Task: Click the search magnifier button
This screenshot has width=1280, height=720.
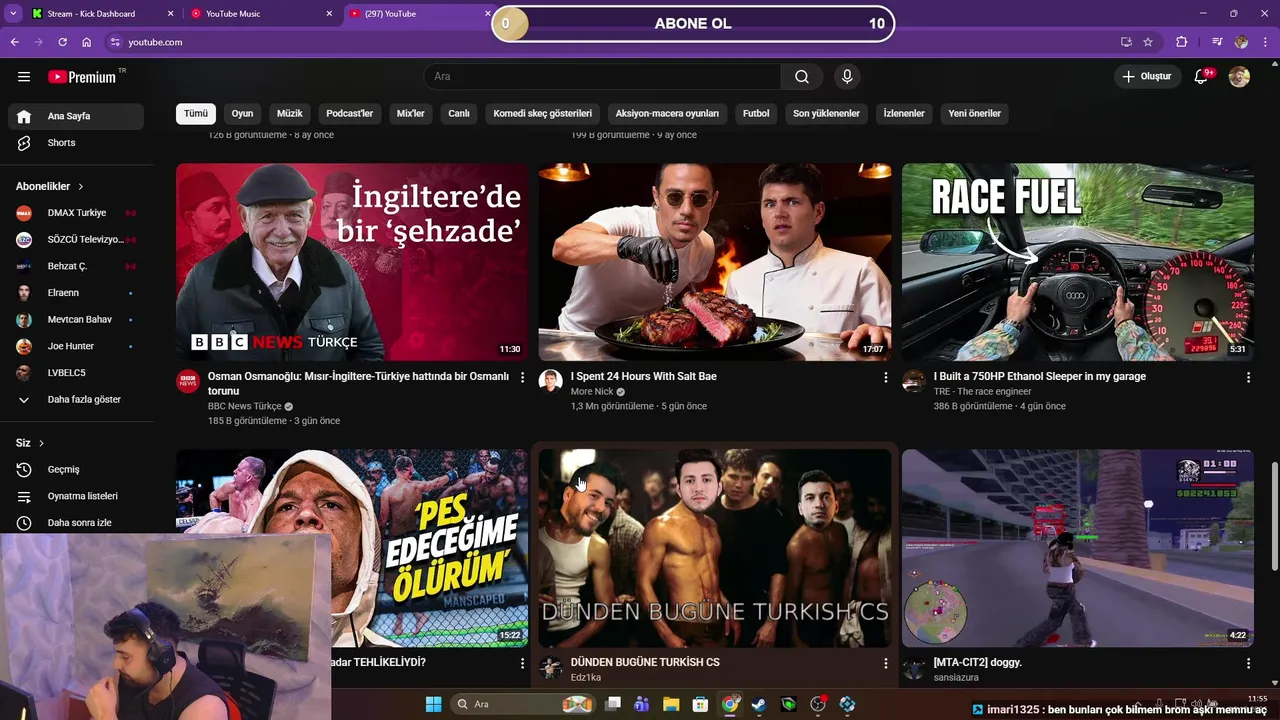Action: click(802, 77)
